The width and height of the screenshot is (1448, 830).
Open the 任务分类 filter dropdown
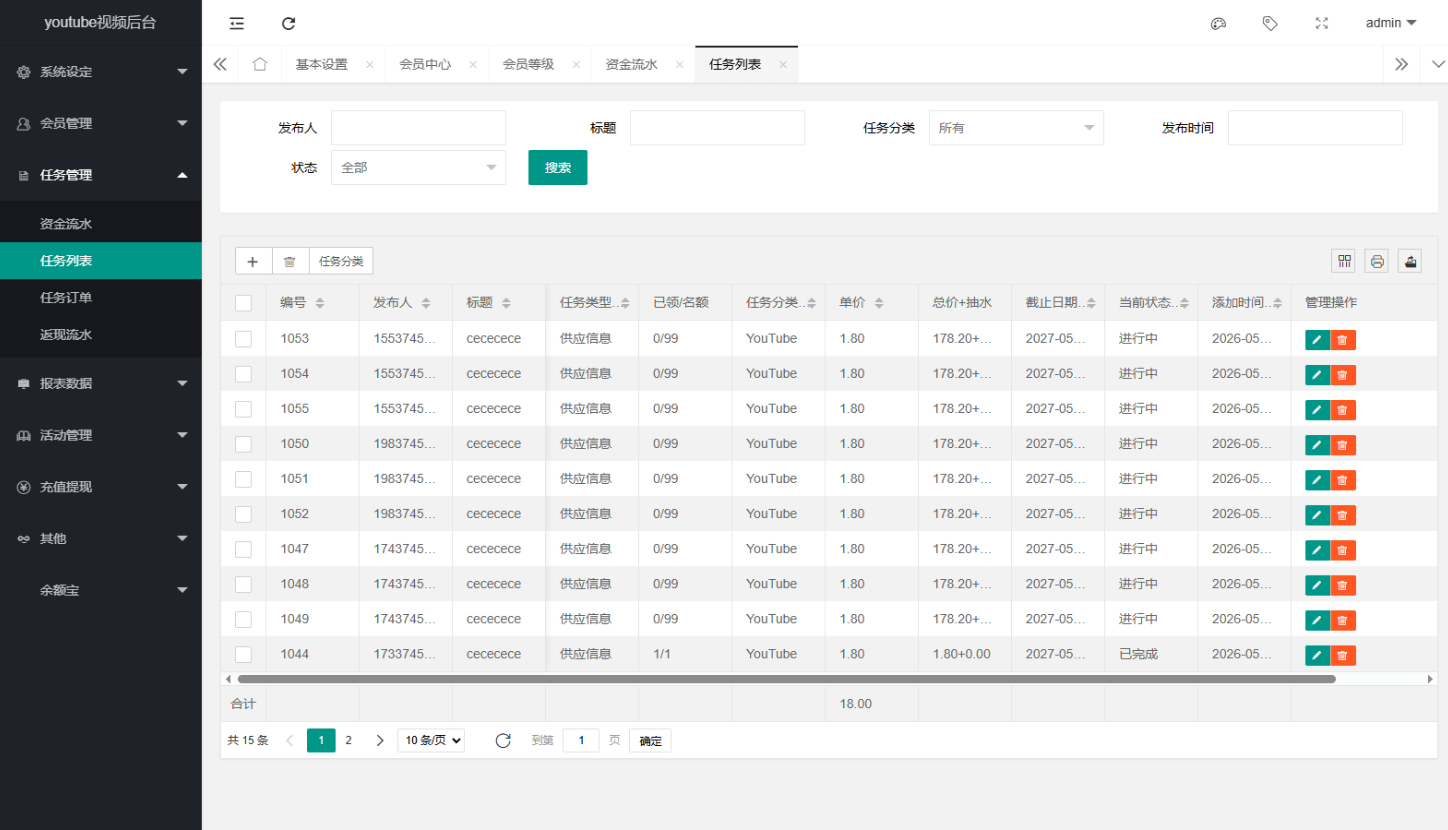(1016, 128)
